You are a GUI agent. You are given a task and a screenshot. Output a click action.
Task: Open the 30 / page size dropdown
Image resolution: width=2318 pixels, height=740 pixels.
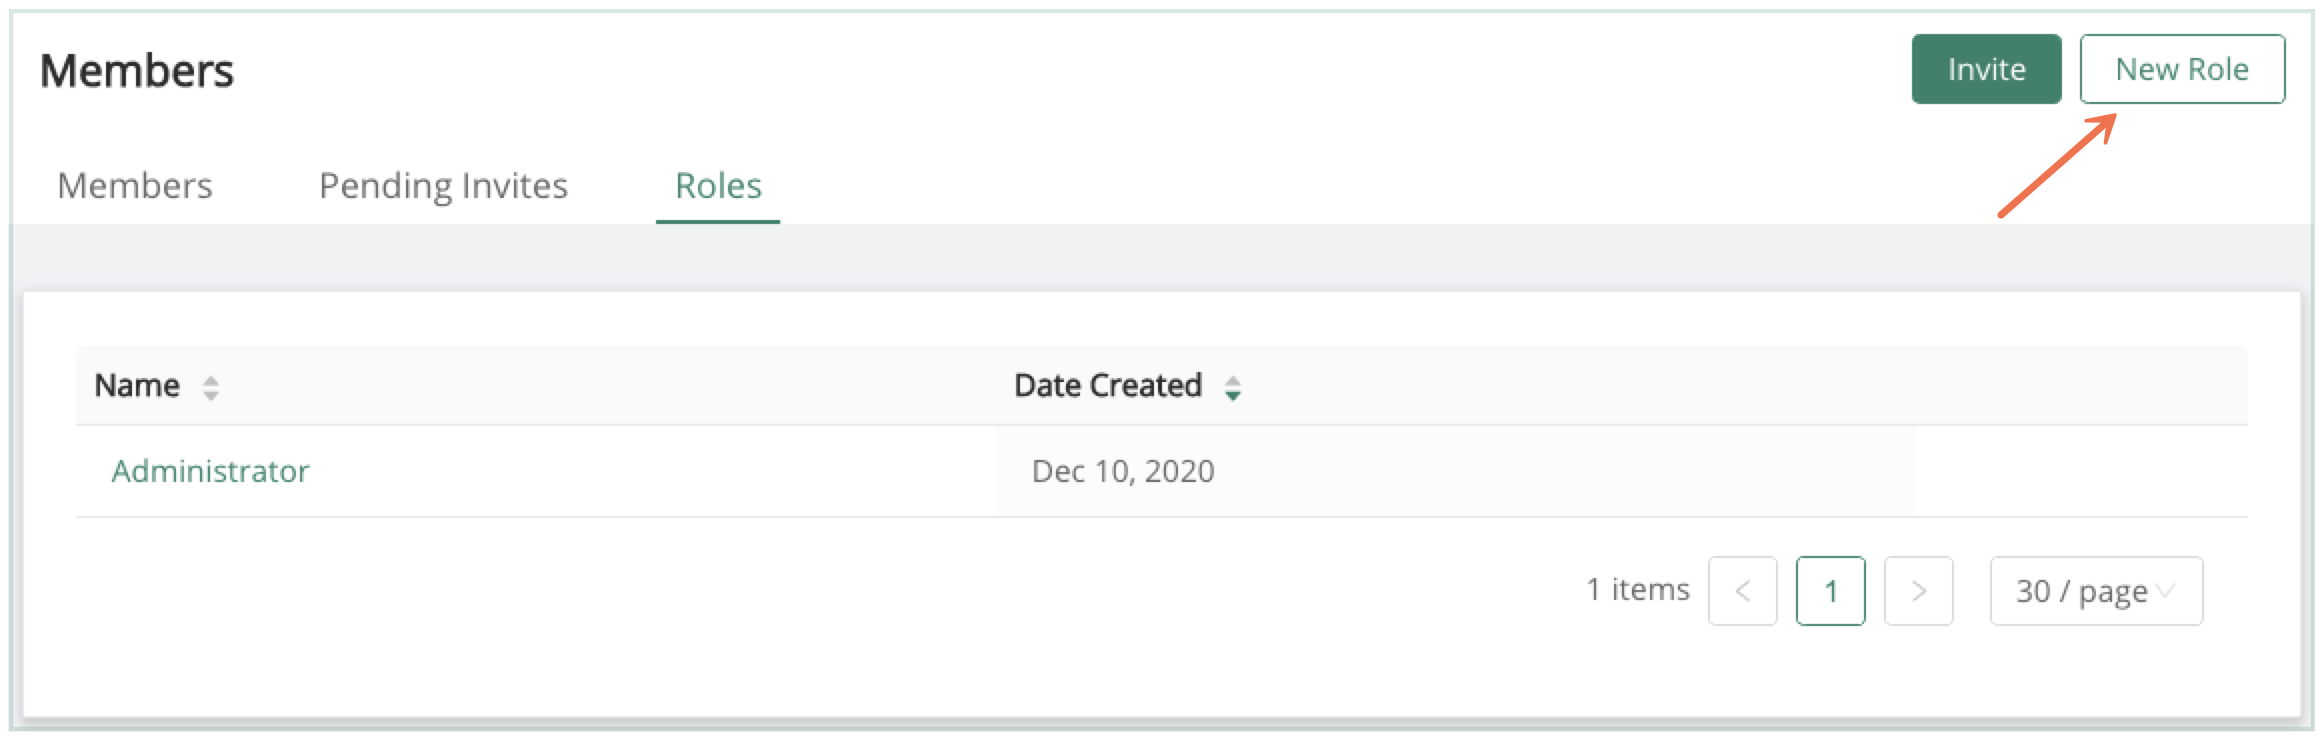tap(2096, 591)
